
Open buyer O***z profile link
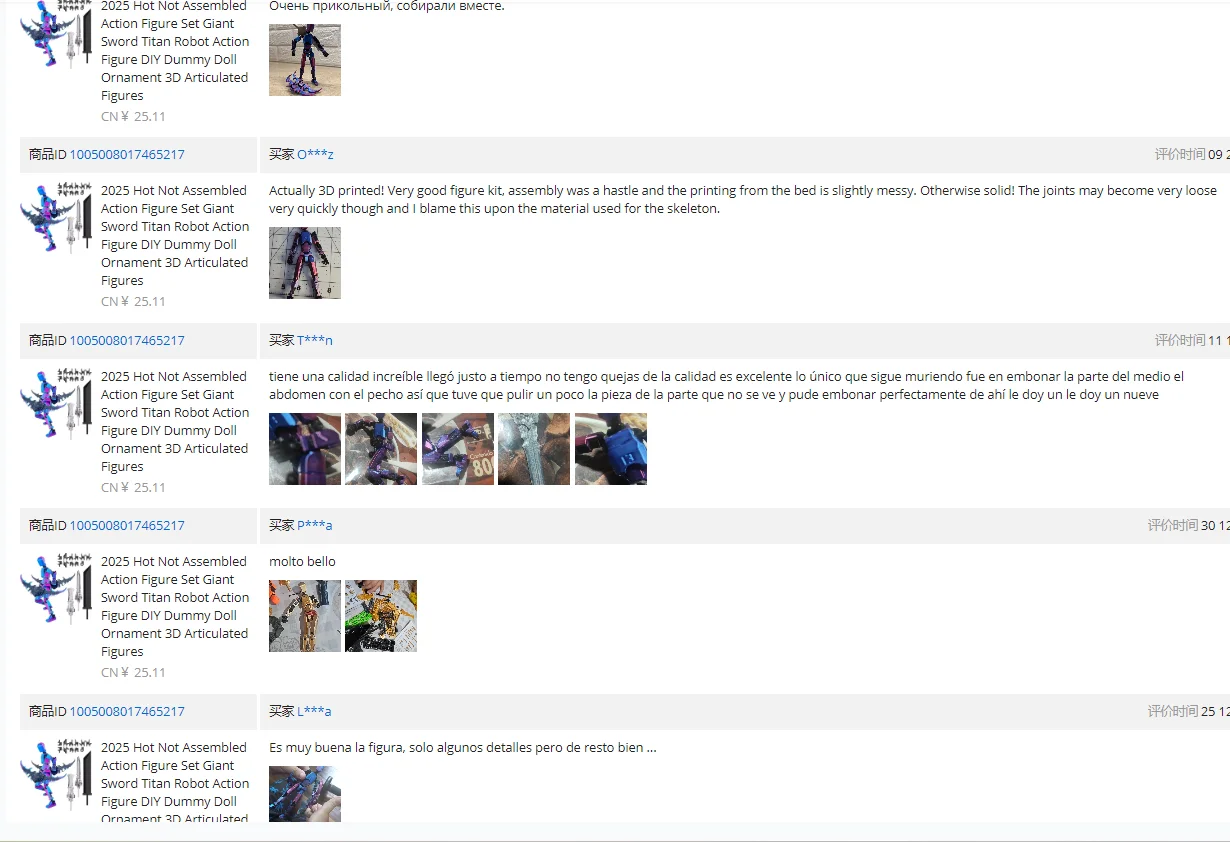point(315,154)
